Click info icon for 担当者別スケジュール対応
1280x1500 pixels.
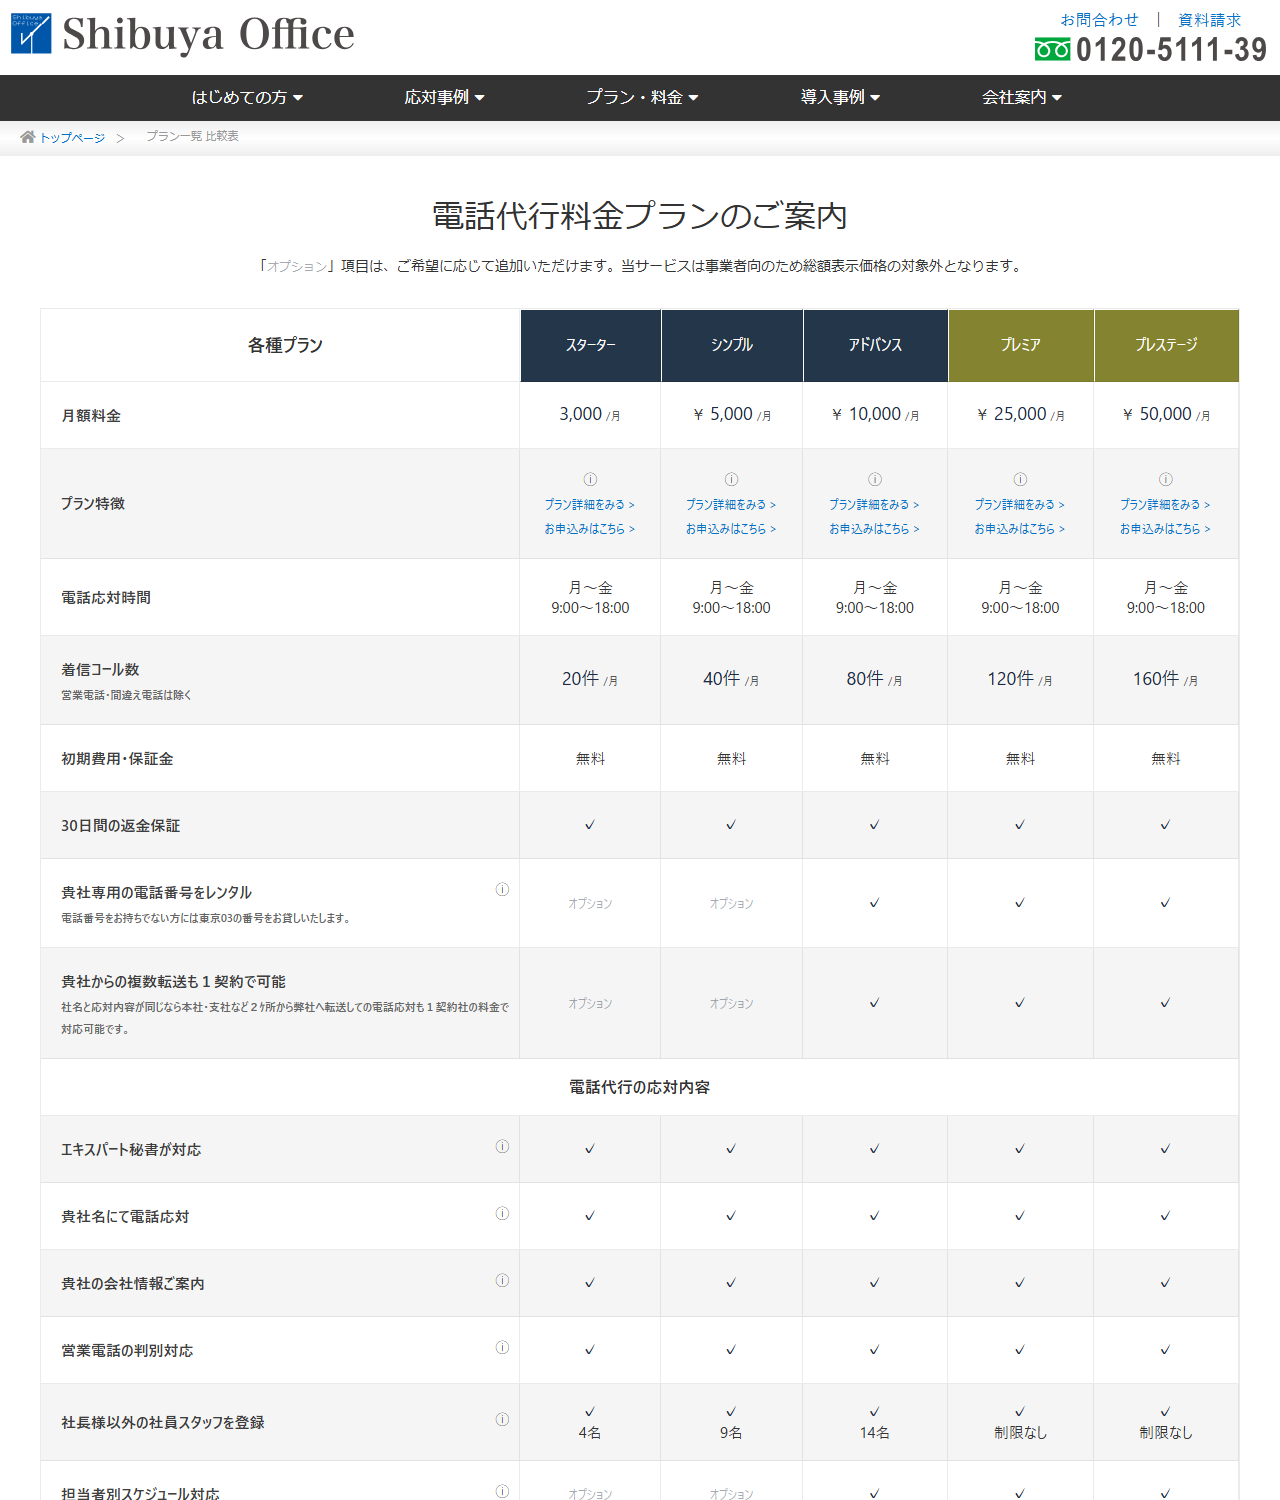(502, 1491)
